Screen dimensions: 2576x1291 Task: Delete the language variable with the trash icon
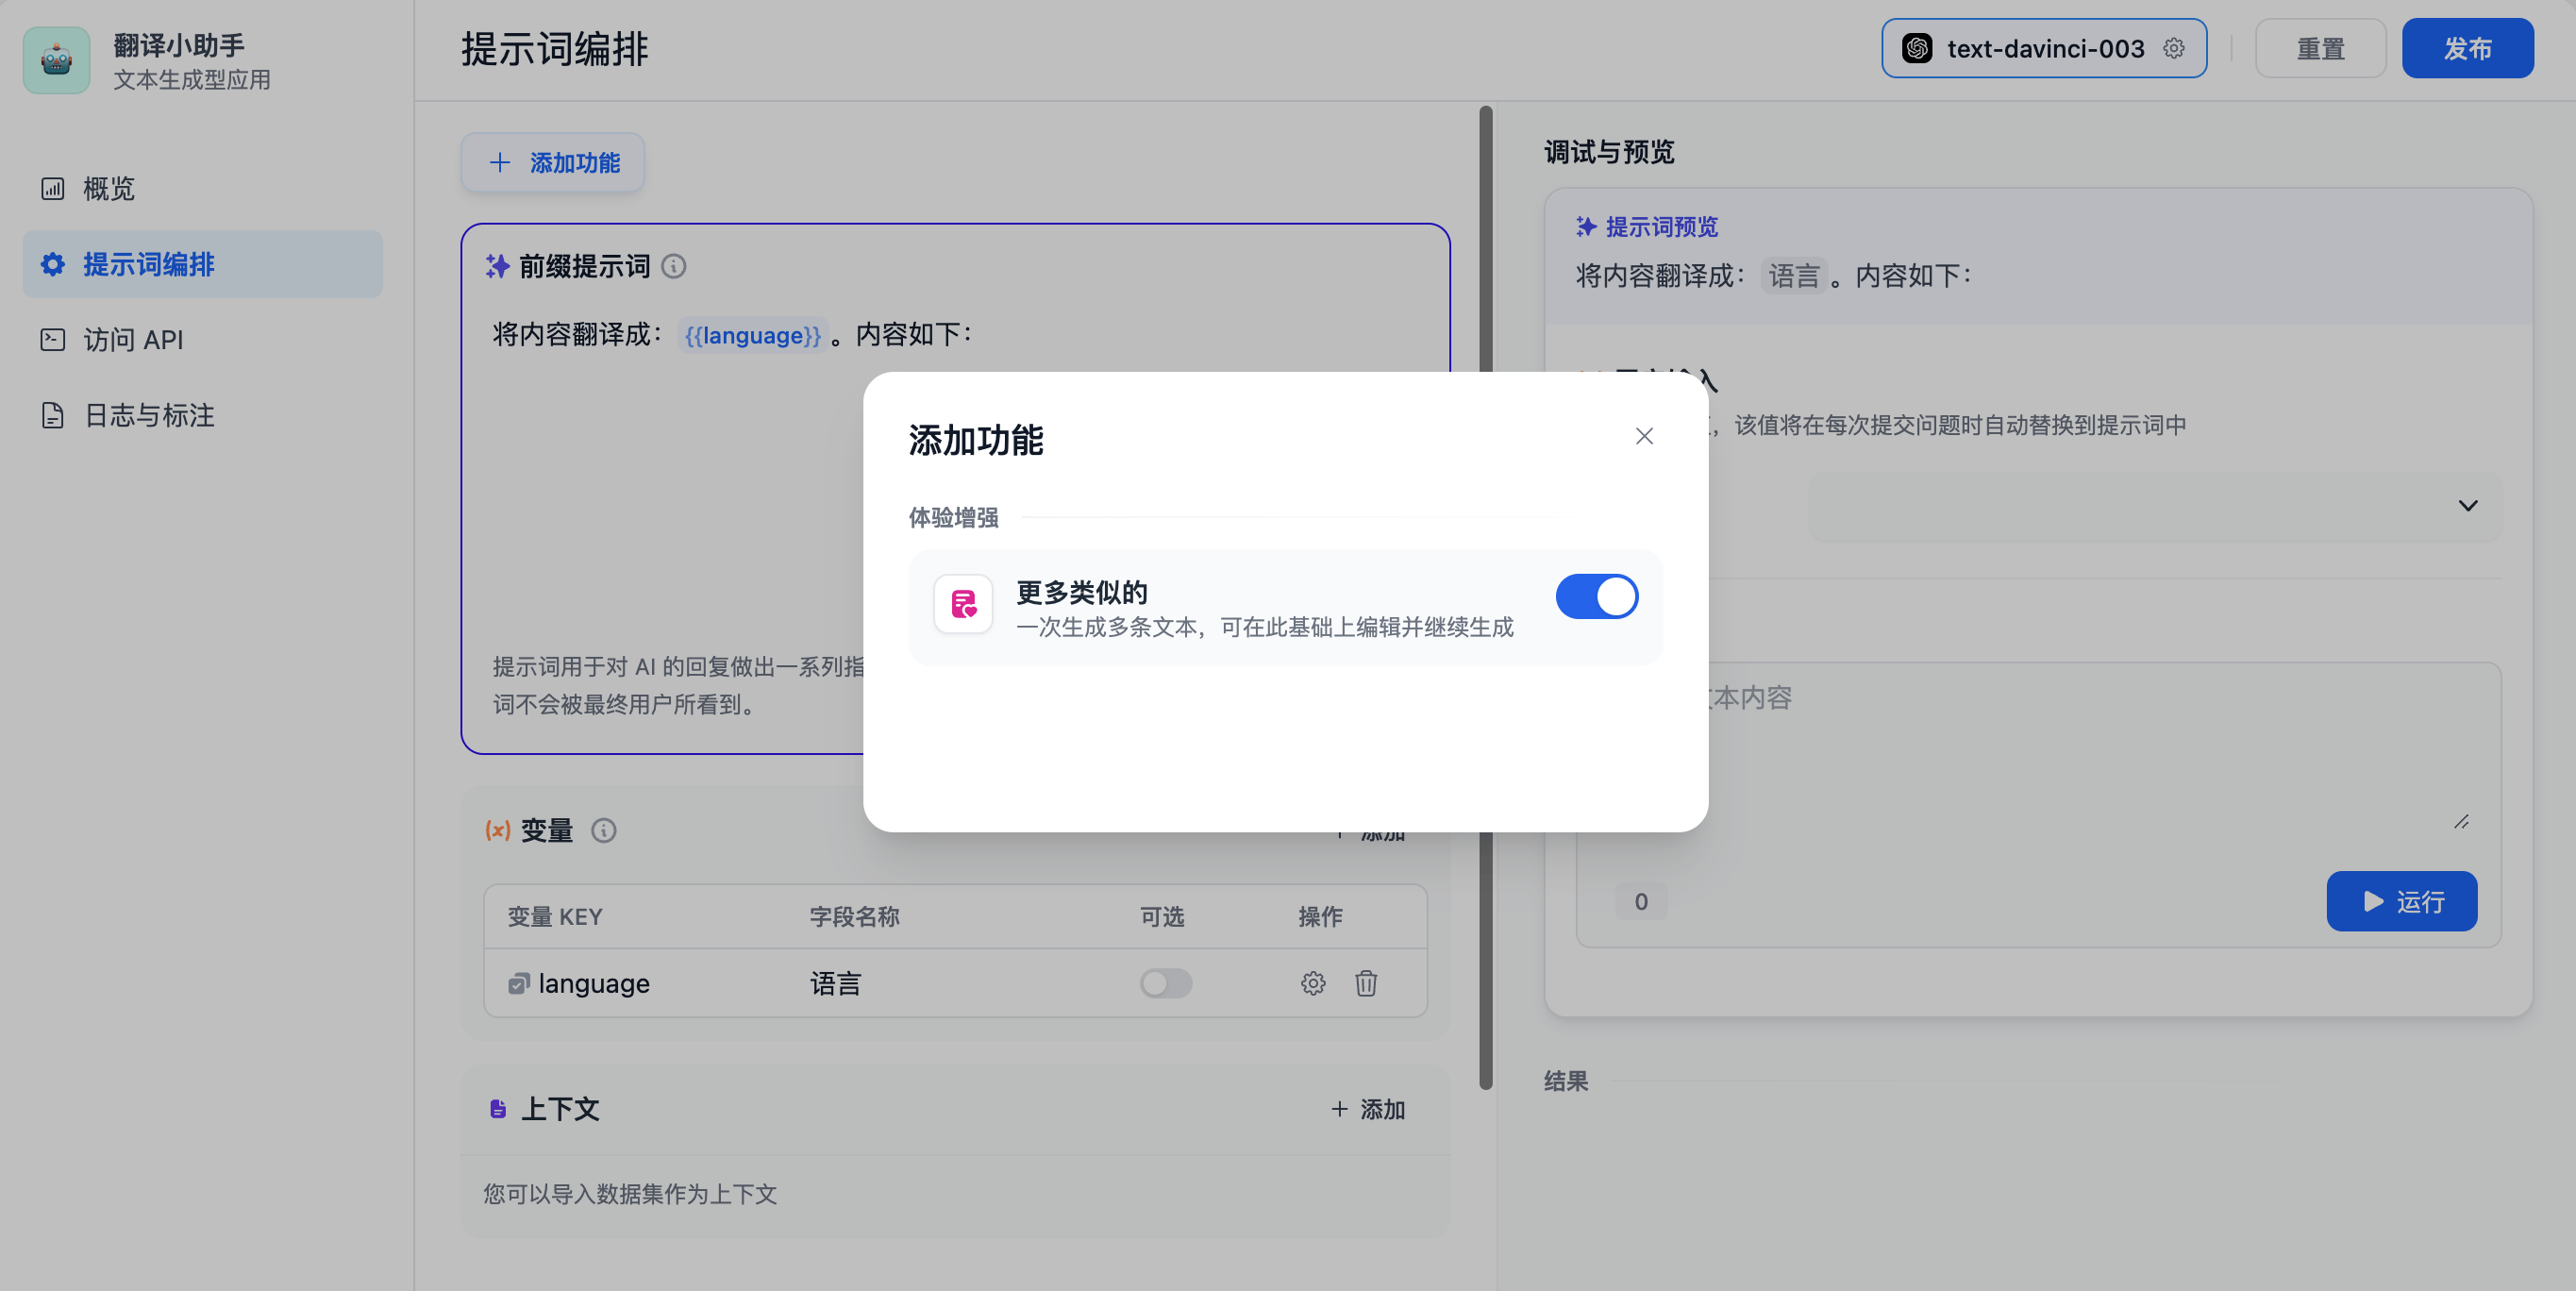click(1366, 984)
